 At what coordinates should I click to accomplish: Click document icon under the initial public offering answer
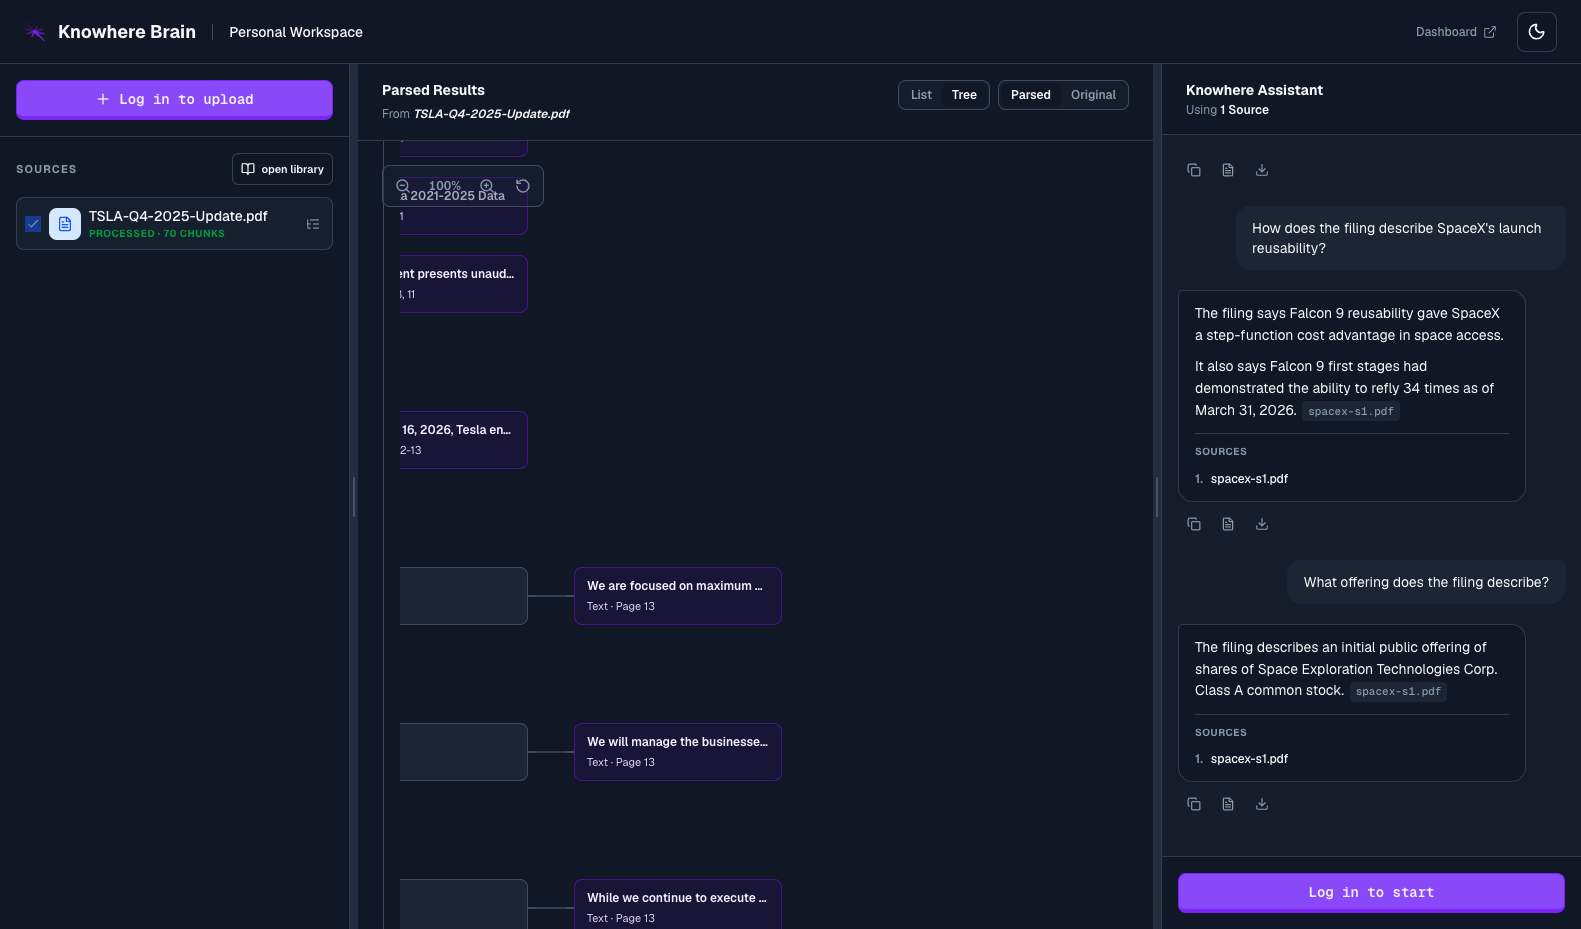1228,804
